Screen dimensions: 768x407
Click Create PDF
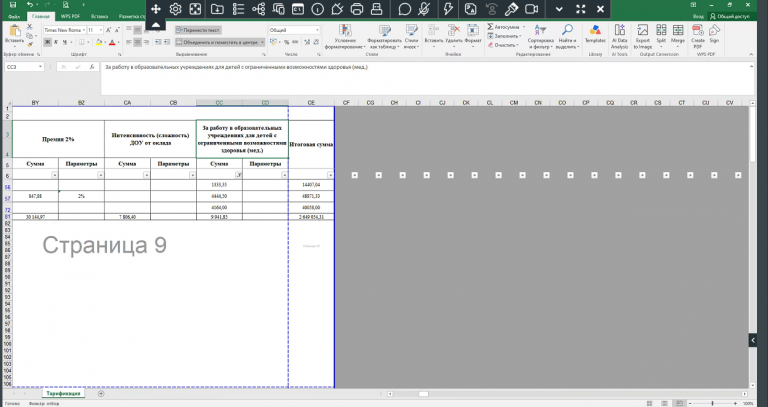[x=697, y=36]
